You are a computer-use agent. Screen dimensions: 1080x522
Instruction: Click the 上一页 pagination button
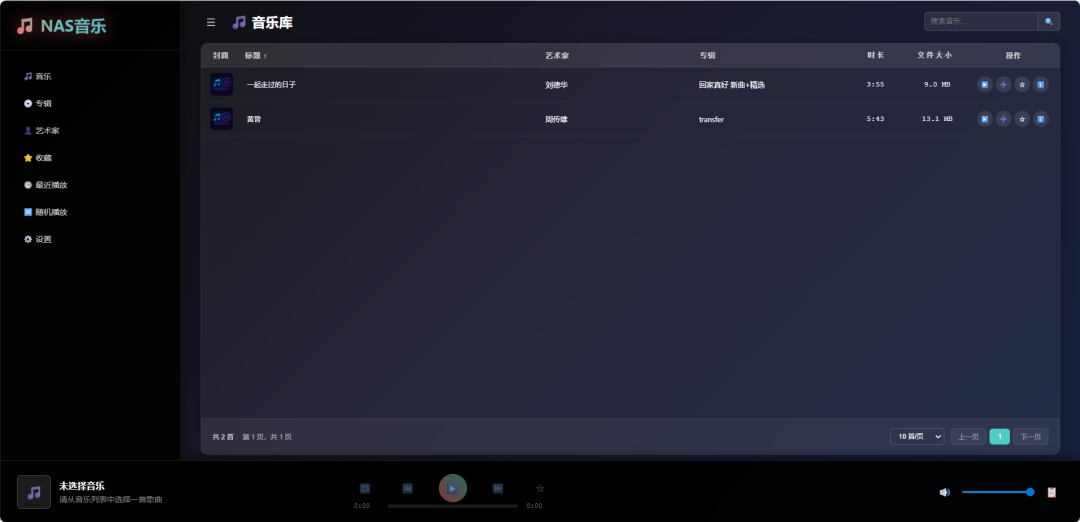pos(968,437)
